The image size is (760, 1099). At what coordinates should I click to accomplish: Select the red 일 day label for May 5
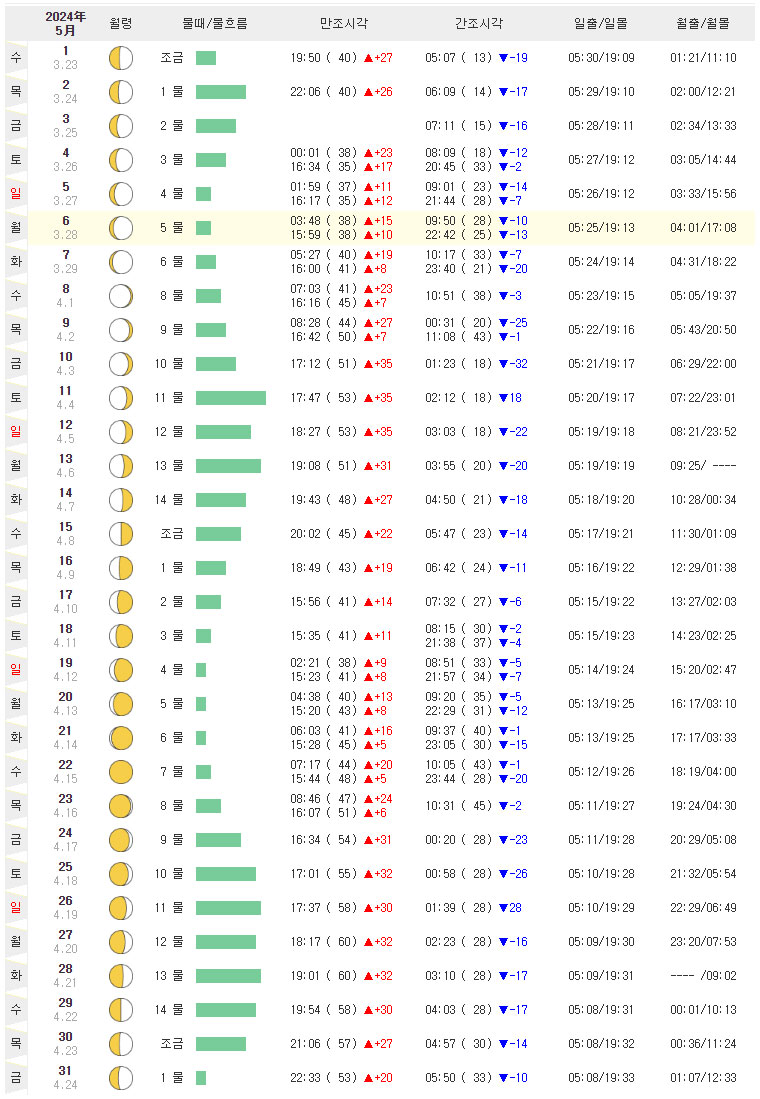(15, 194)
